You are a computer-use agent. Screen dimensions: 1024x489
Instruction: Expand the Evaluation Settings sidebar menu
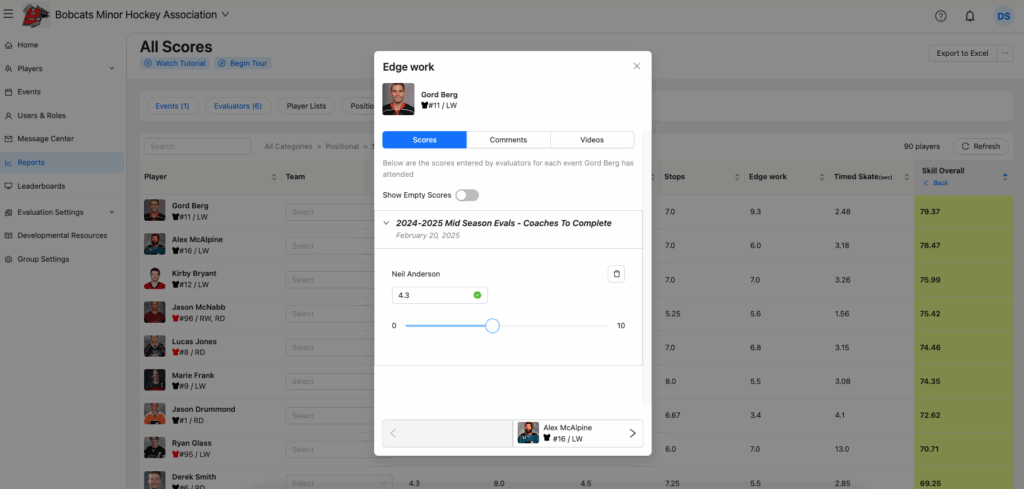pos(111,212)
